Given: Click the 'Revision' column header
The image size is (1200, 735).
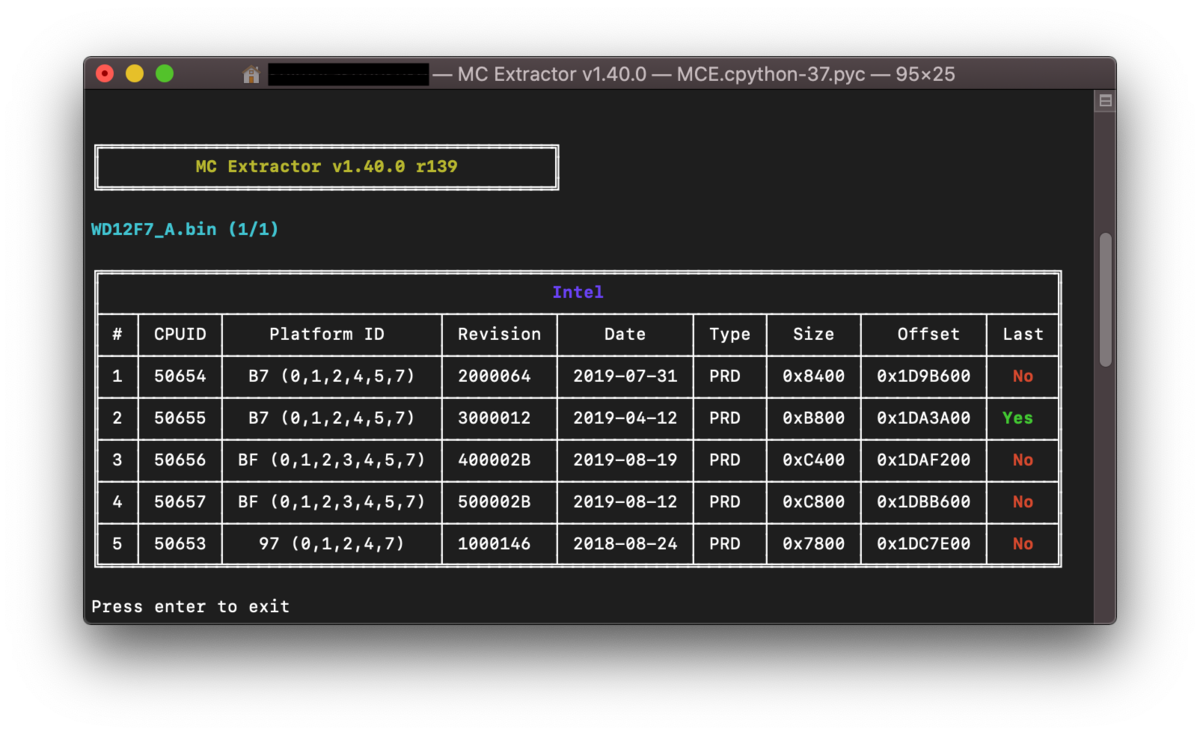Looking at the screenshot, I should point(500,334).
